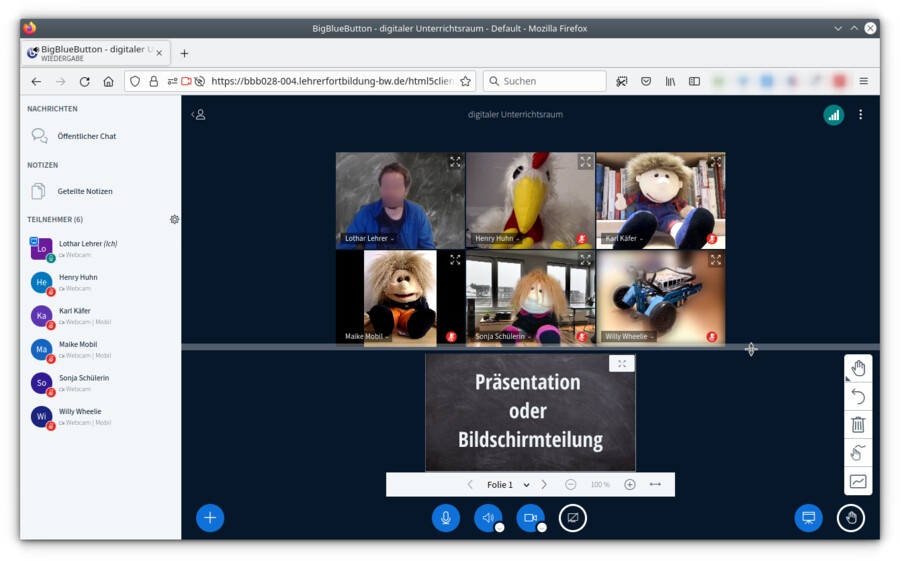Click the raise hand button

tap(850, 518)
